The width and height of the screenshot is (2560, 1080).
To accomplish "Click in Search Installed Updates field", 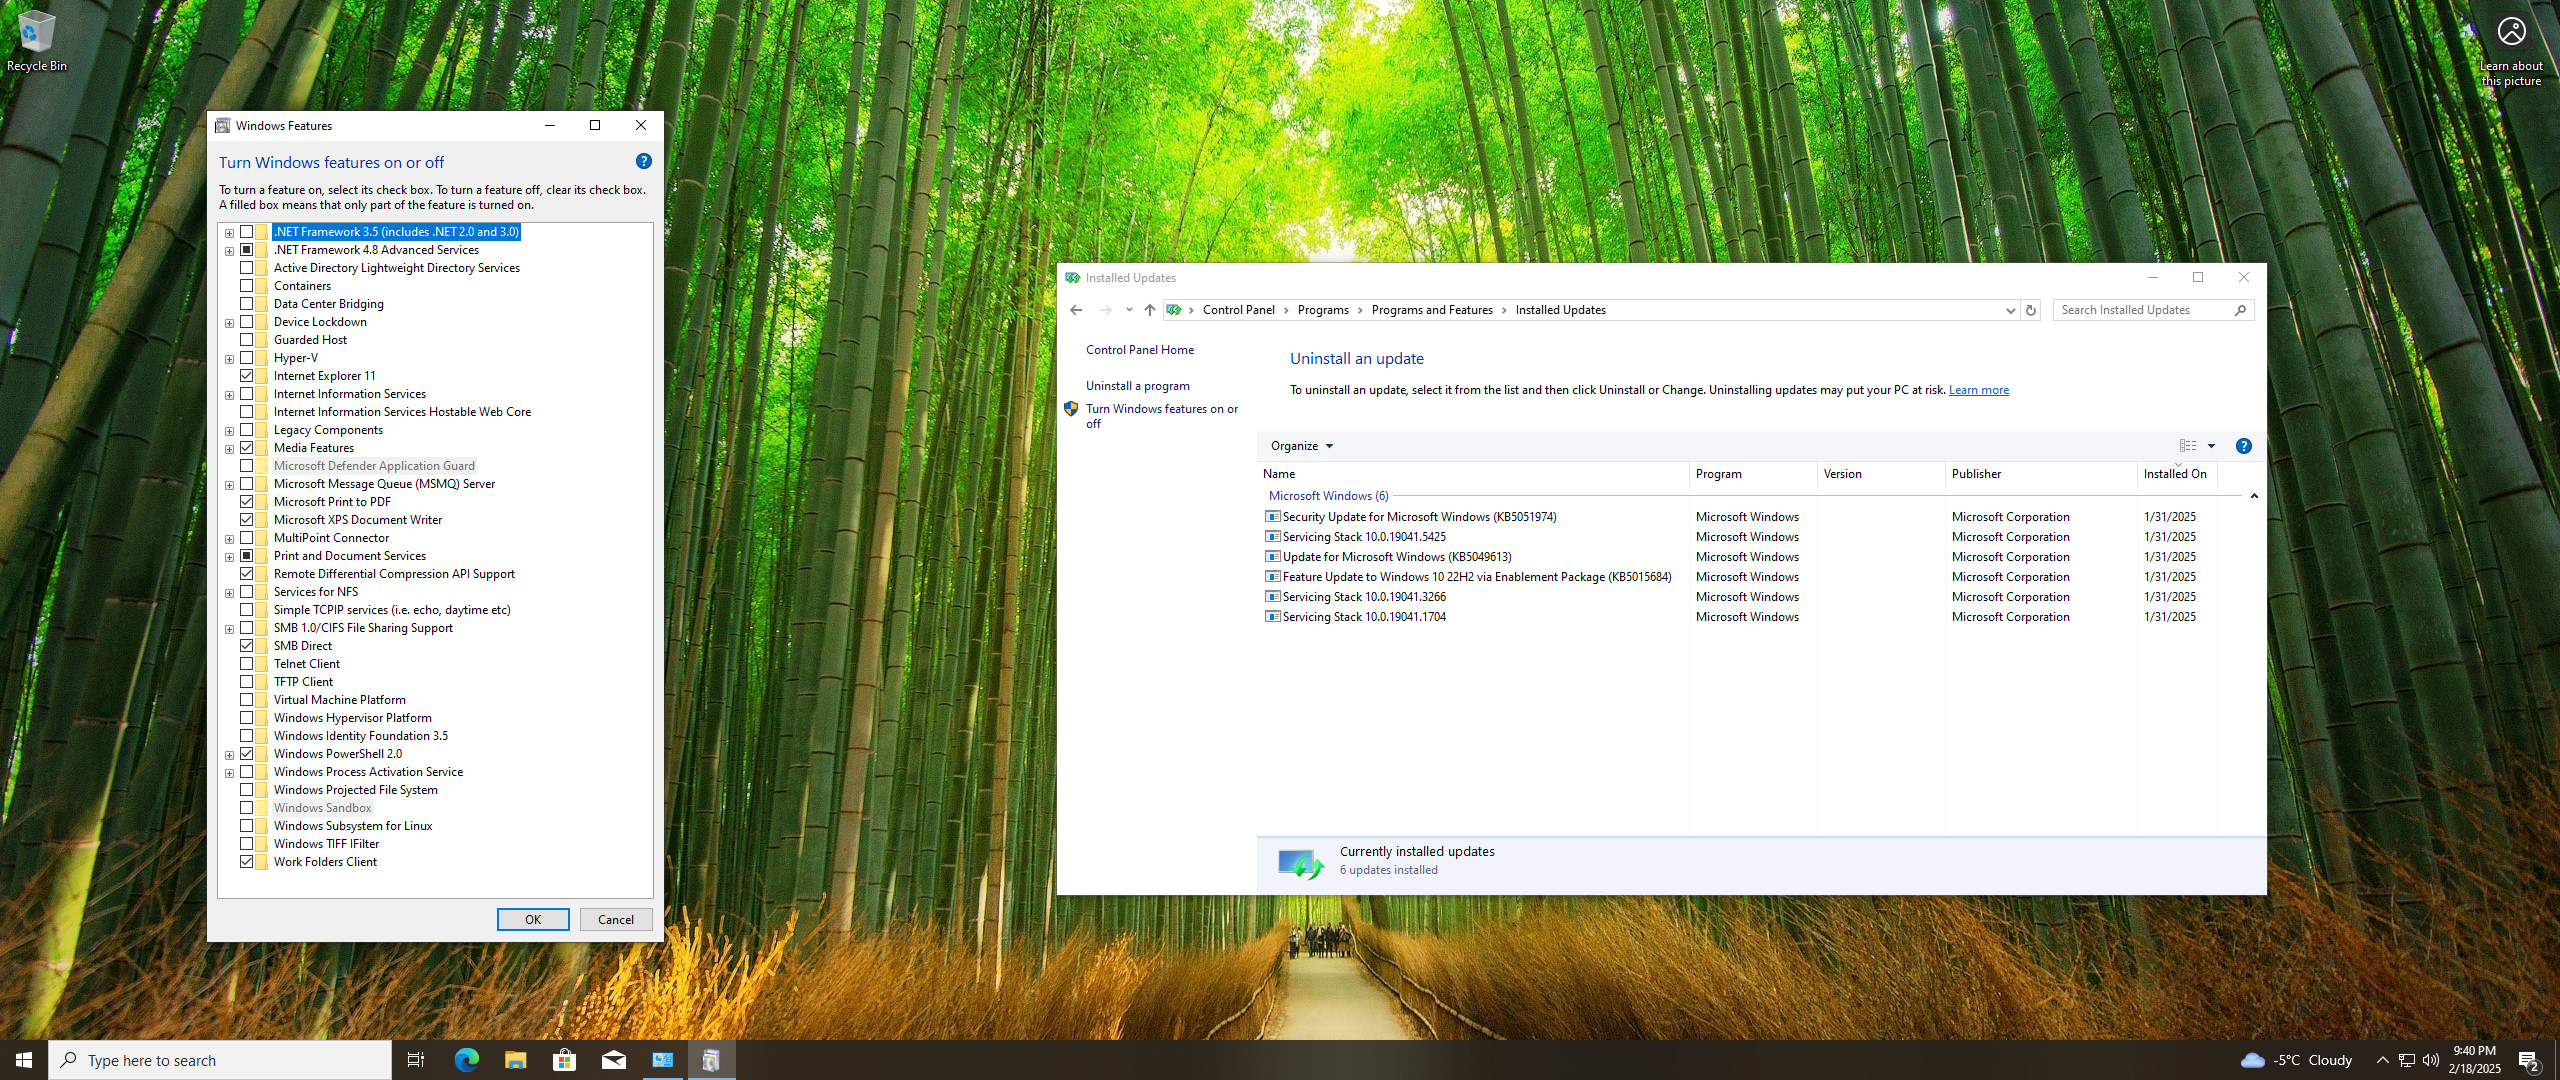I will point(2142,310).
